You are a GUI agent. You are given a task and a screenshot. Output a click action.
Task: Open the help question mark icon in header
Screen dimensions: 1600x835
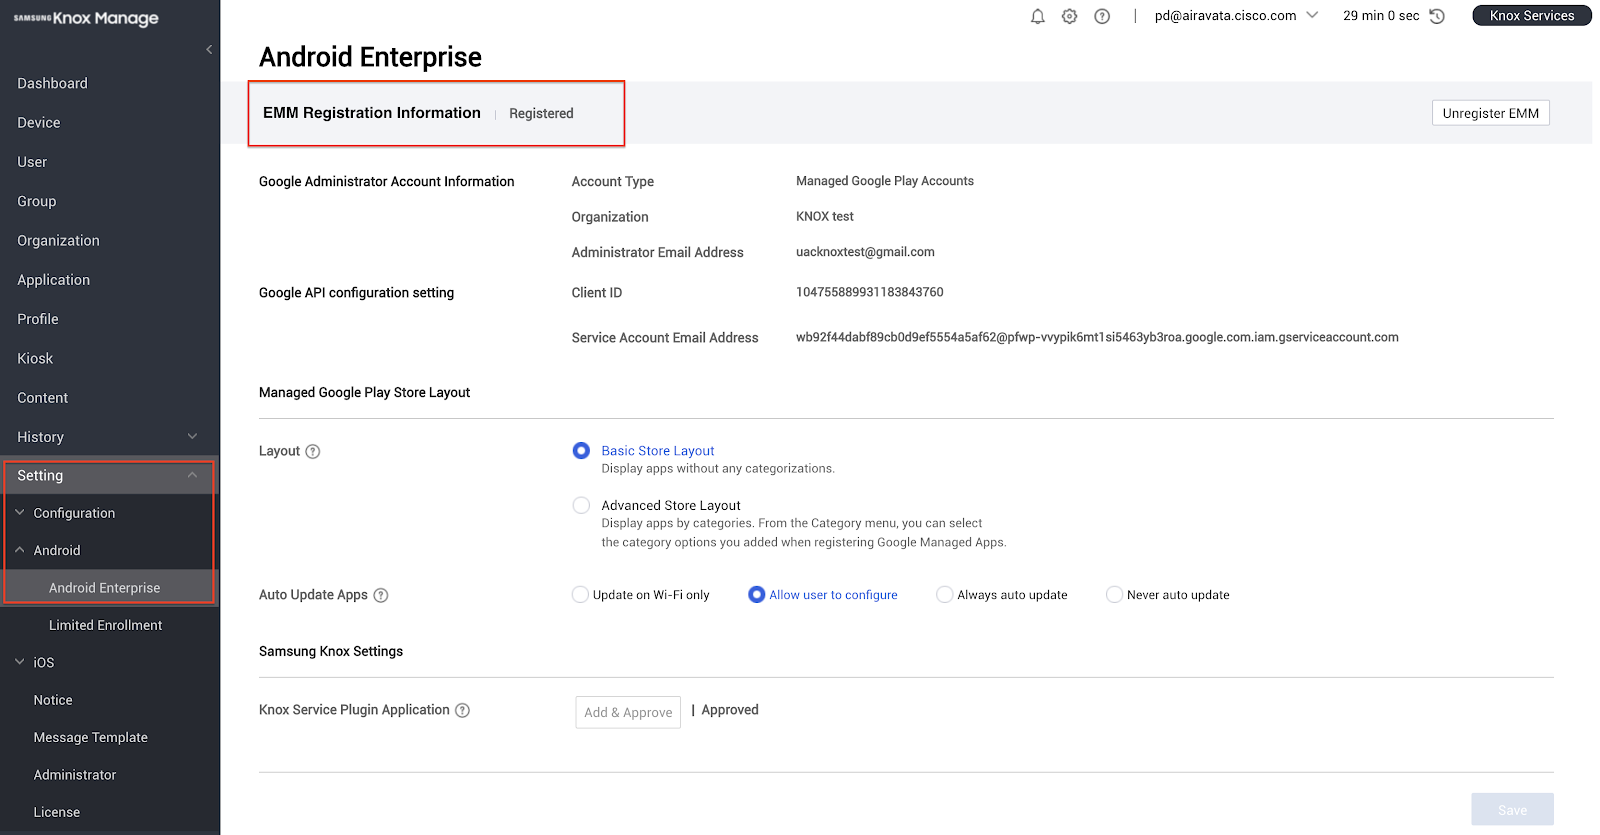pos(1102,16)
